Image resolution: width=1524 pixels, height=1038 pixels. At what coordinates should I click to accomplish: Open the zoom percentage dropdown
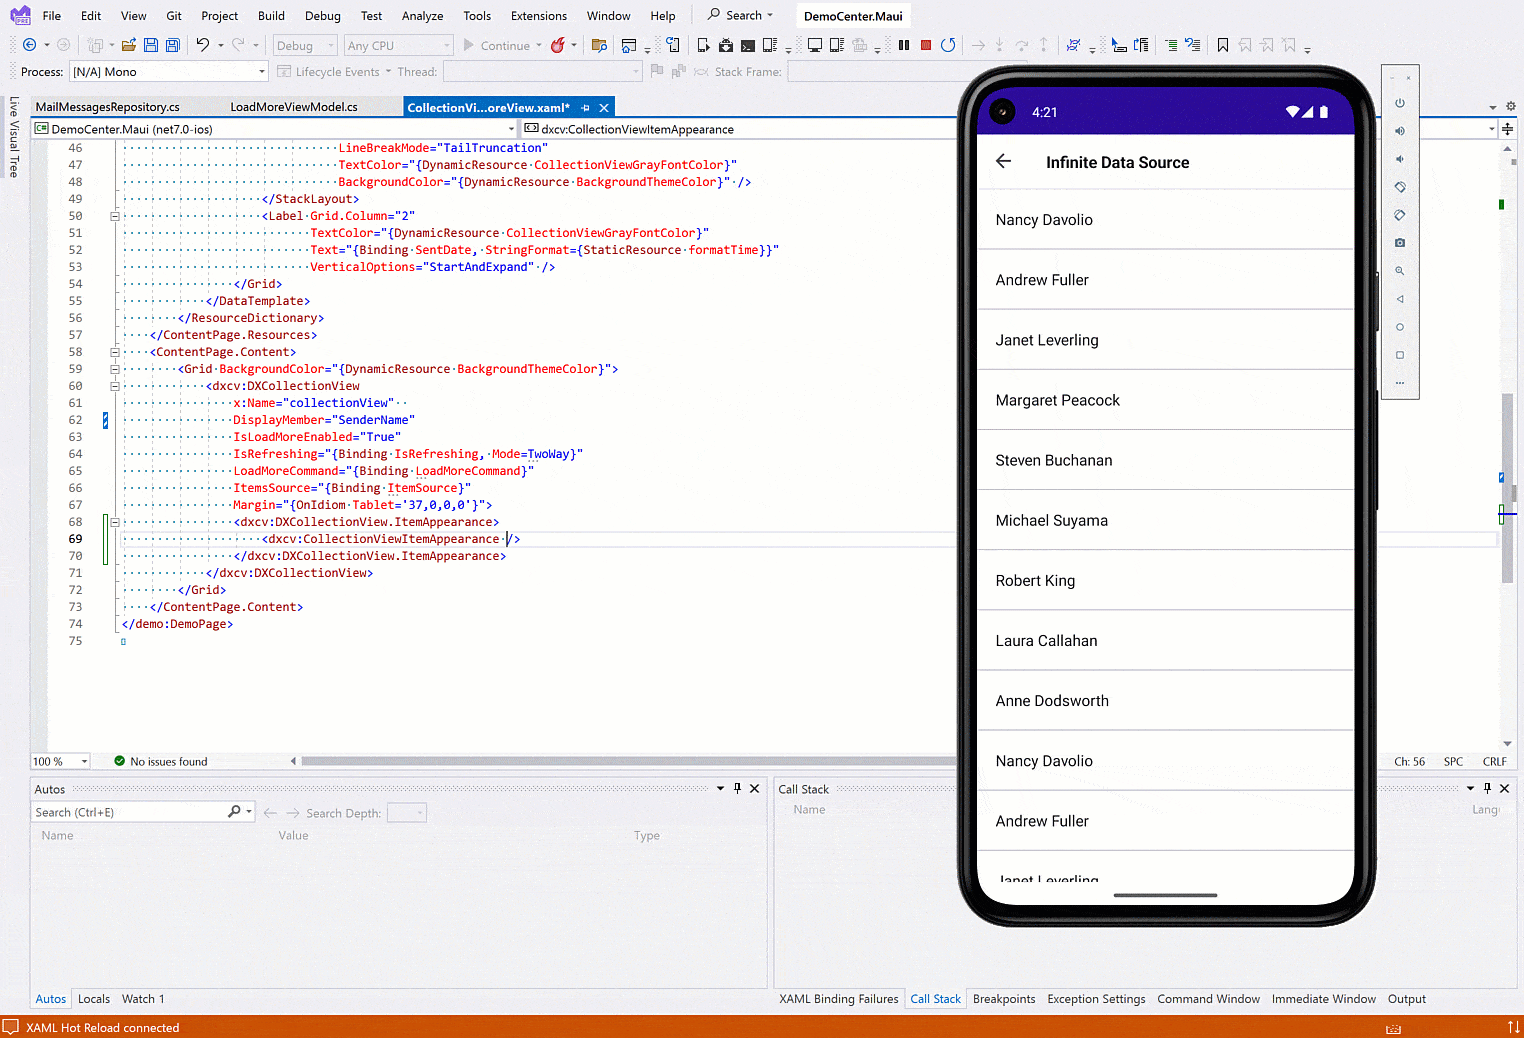[x=60, y=761]
